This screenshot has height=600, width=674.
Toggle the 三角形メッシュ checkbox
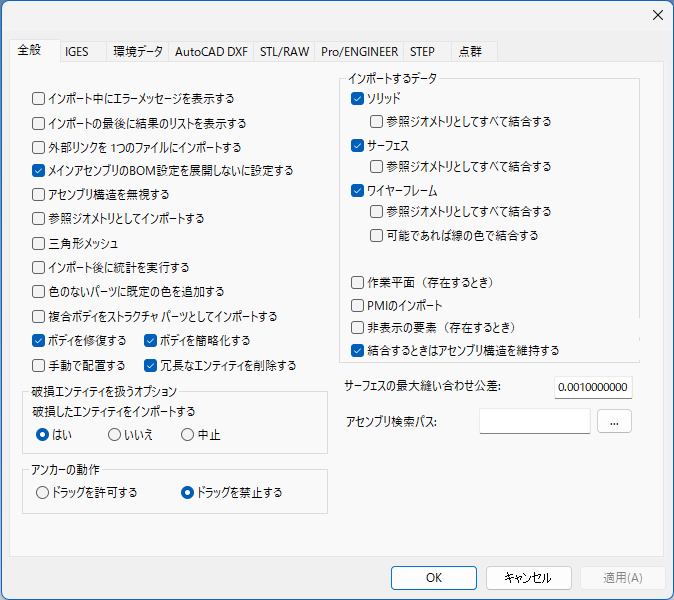pos(38,244)
